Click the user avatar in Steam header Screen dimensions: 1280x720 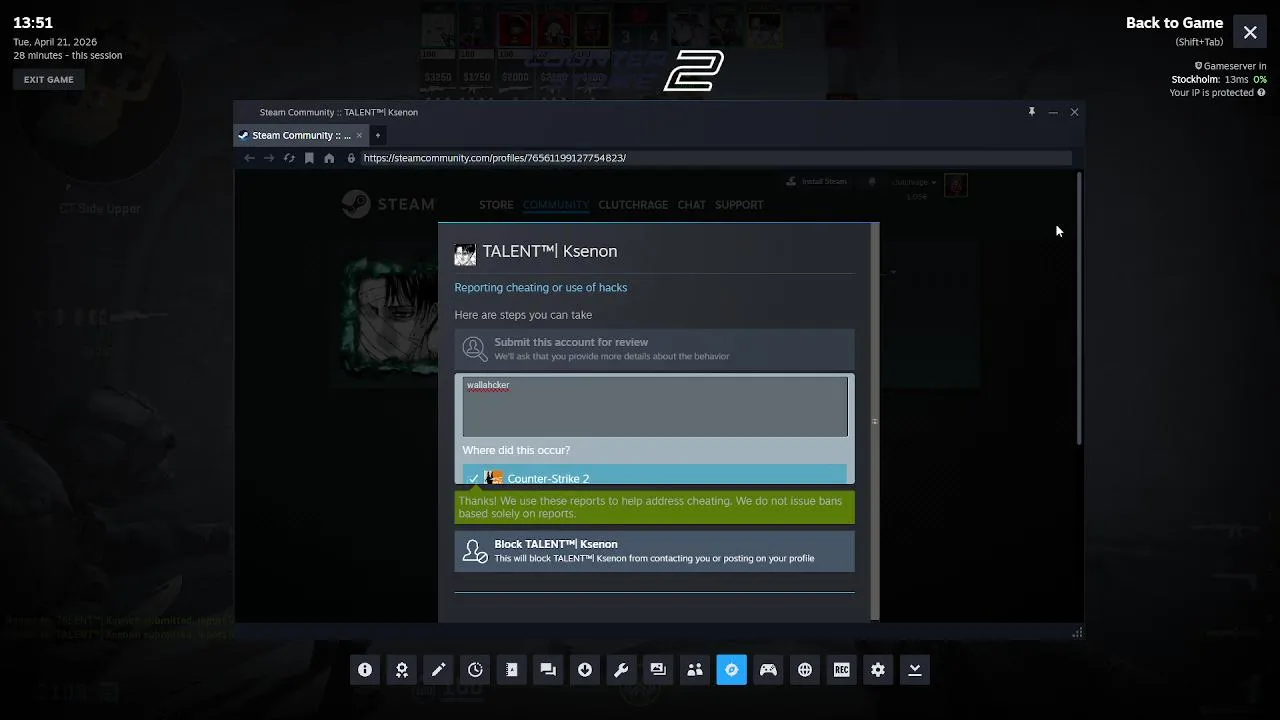[x=955, y=185]
